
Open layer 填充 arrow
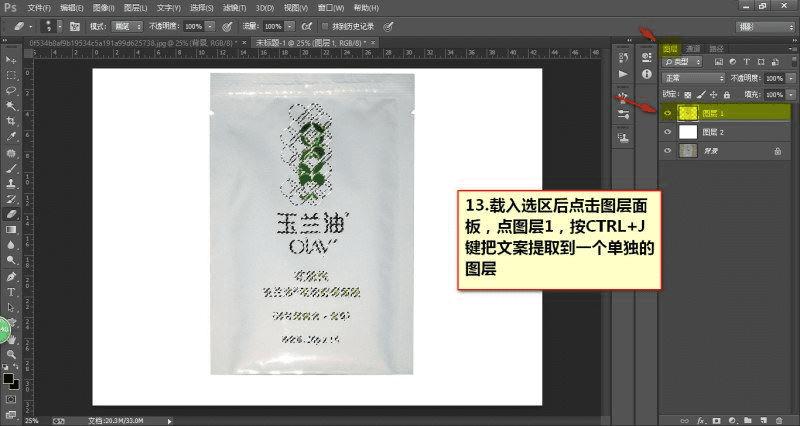pyautogui.click(x=791, y=95)
